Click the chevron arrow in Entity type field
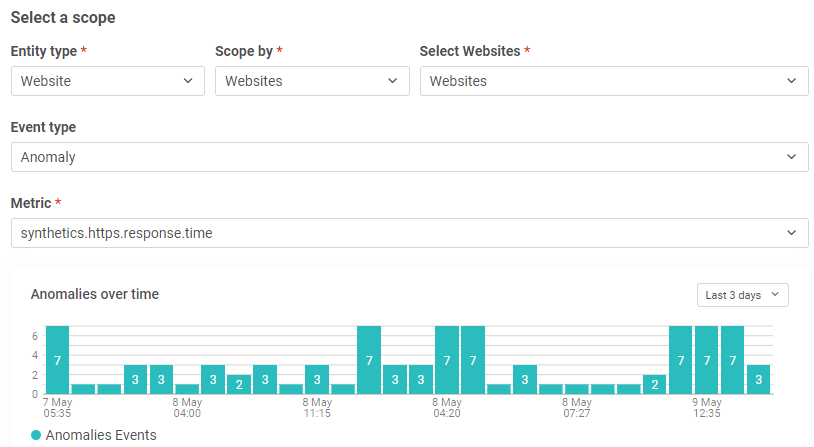This screenshot has width=814, height=447. coord(188,81)
